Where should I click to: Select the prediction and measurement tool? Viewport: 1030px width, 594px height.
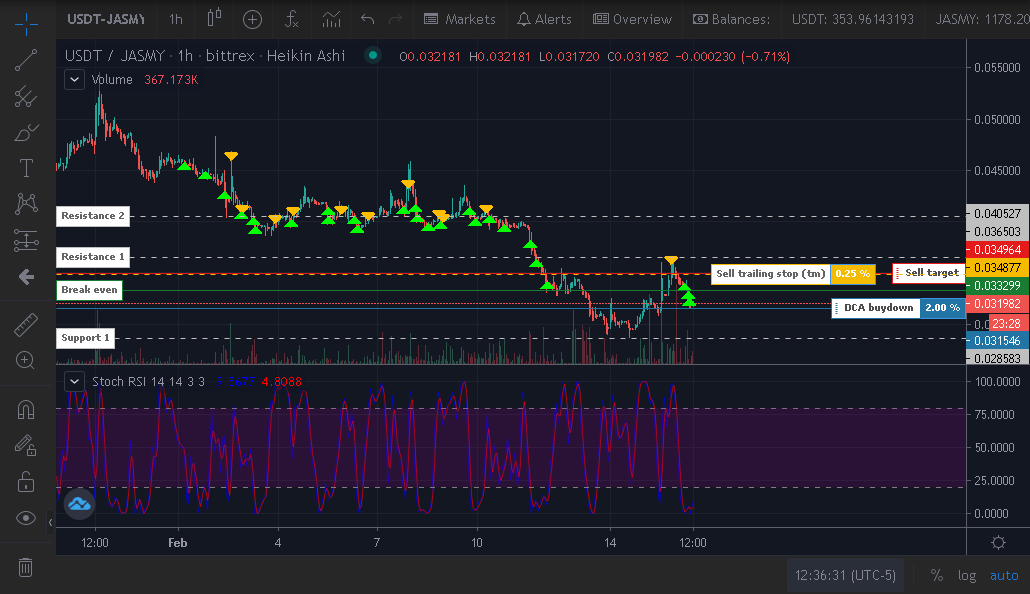[x=26, y=240]
